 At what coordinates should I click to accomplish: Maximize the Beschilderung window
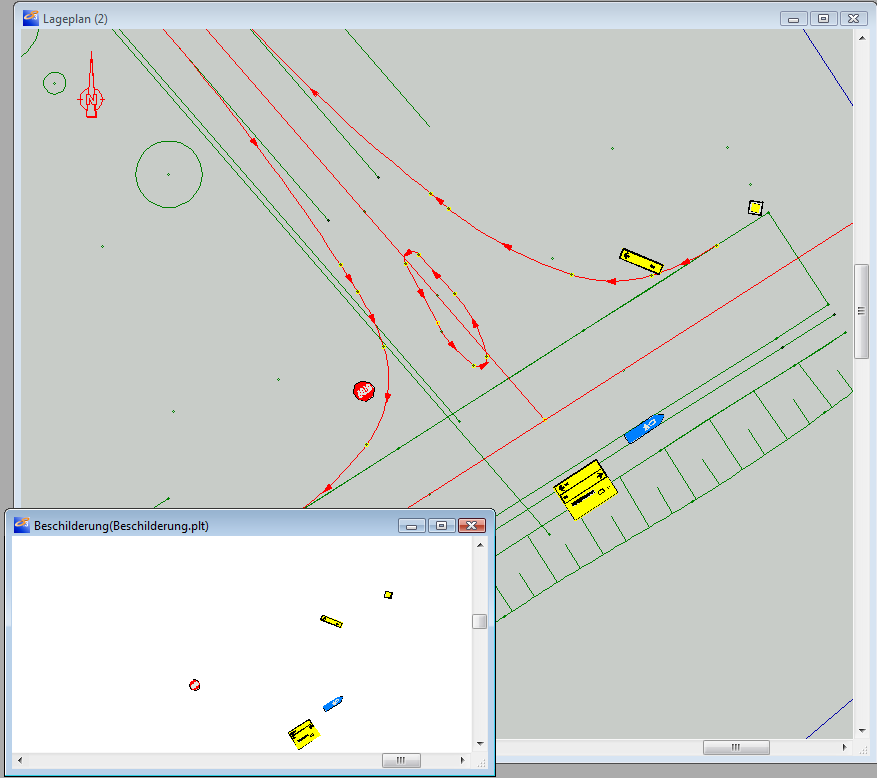[441, 526]
